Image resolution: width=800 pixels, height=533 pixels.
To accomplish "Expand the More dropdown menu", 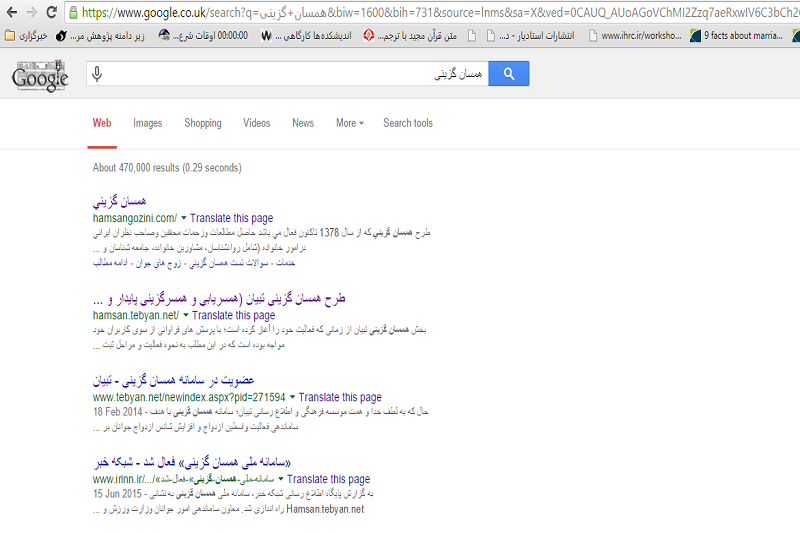I will click(349, 123).
